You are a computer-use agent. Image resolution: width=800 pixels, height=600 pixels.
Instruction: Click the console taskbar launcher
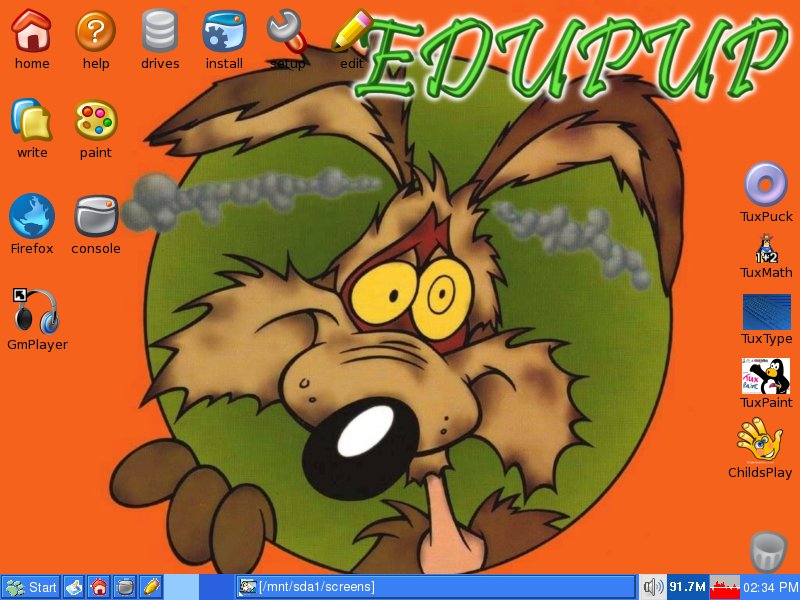(124, 587)
